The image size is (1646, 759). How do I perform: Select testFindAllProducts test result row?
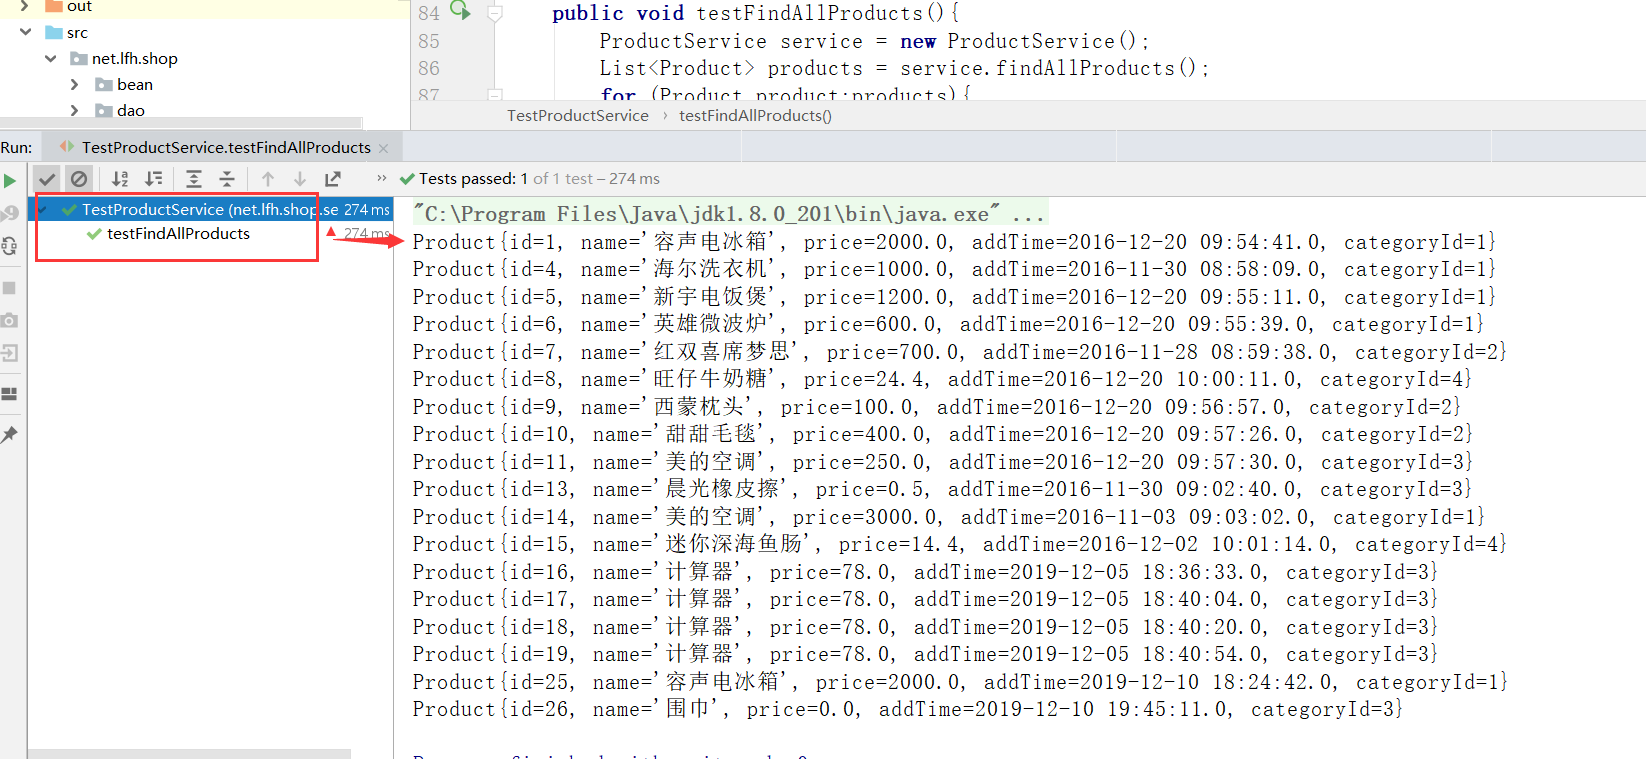coord(178,233)
